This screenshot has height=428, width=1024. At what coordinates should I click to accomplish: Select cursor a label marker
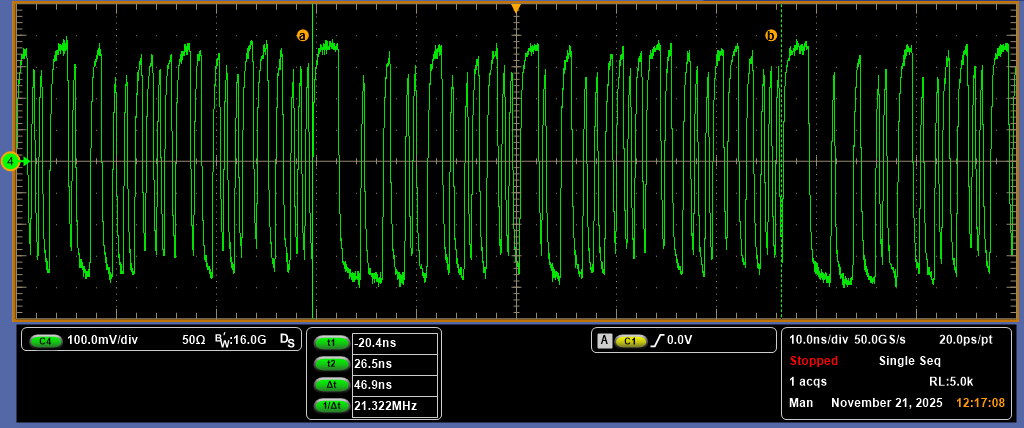tap(303, 35)
